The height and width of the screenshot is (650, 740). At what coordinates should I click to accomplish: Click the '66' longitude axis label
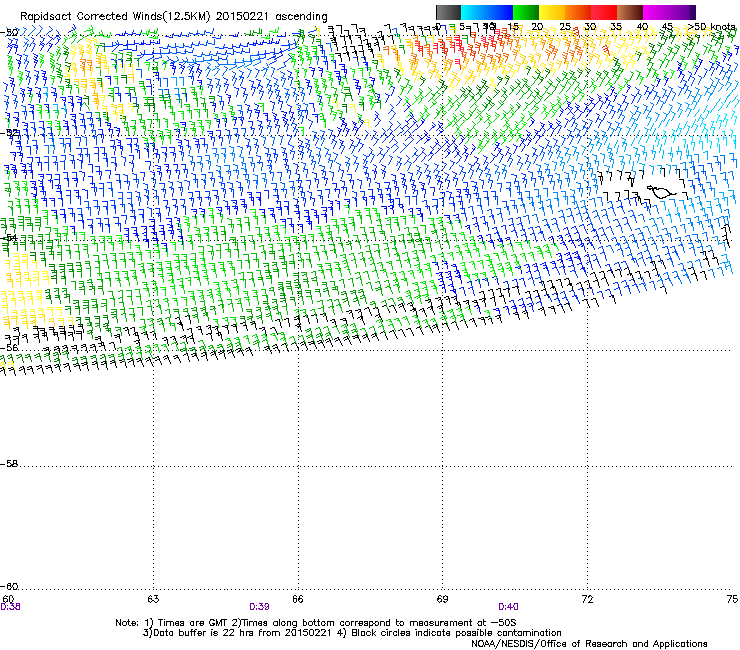click(298, 599)
